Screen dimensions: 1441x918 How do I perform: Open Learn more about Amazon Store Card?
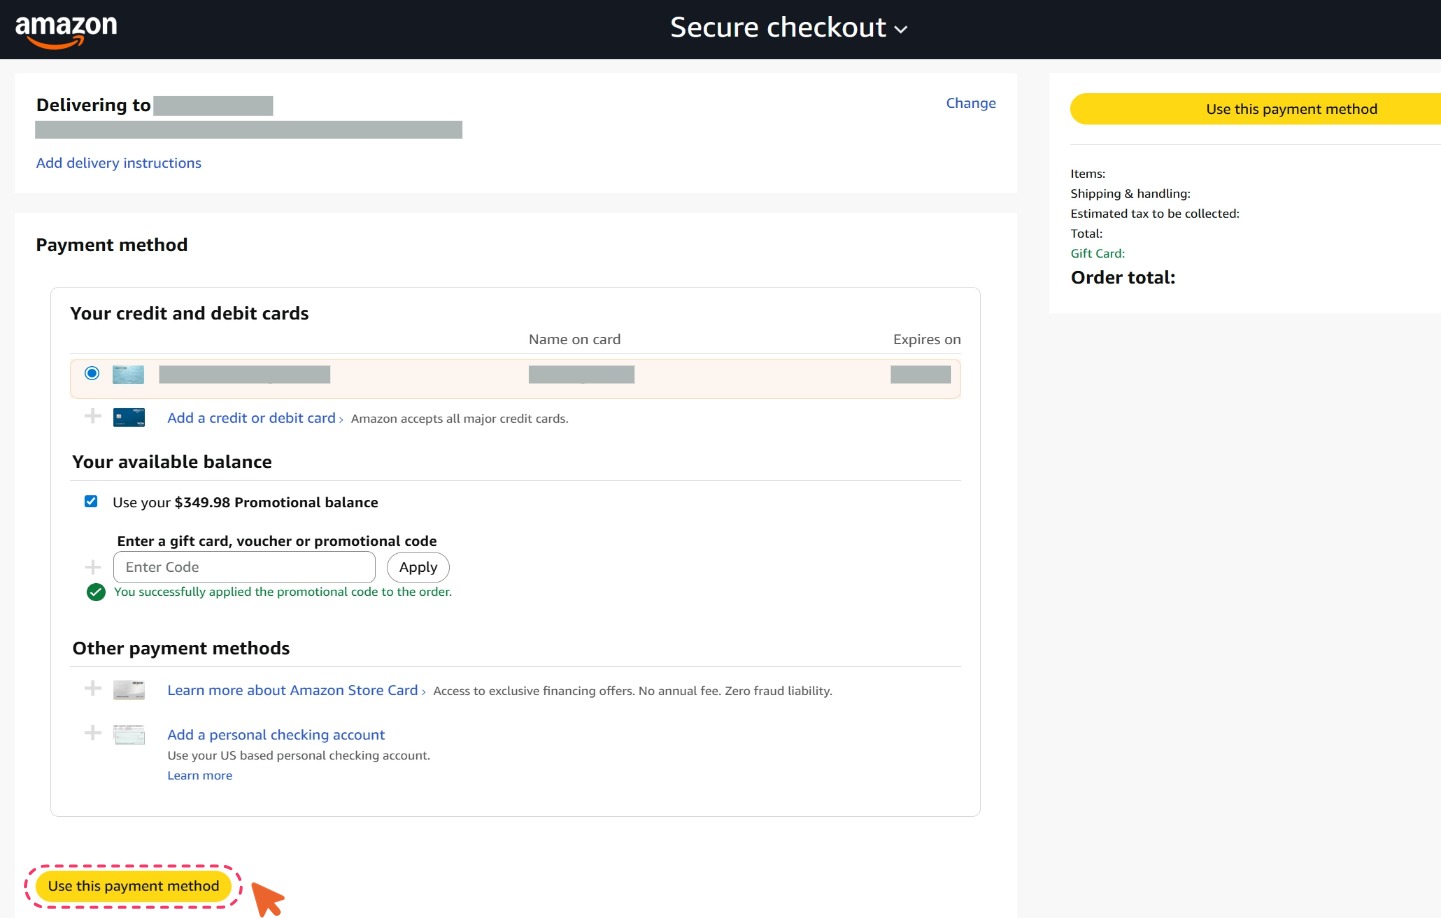pos(292,690)
